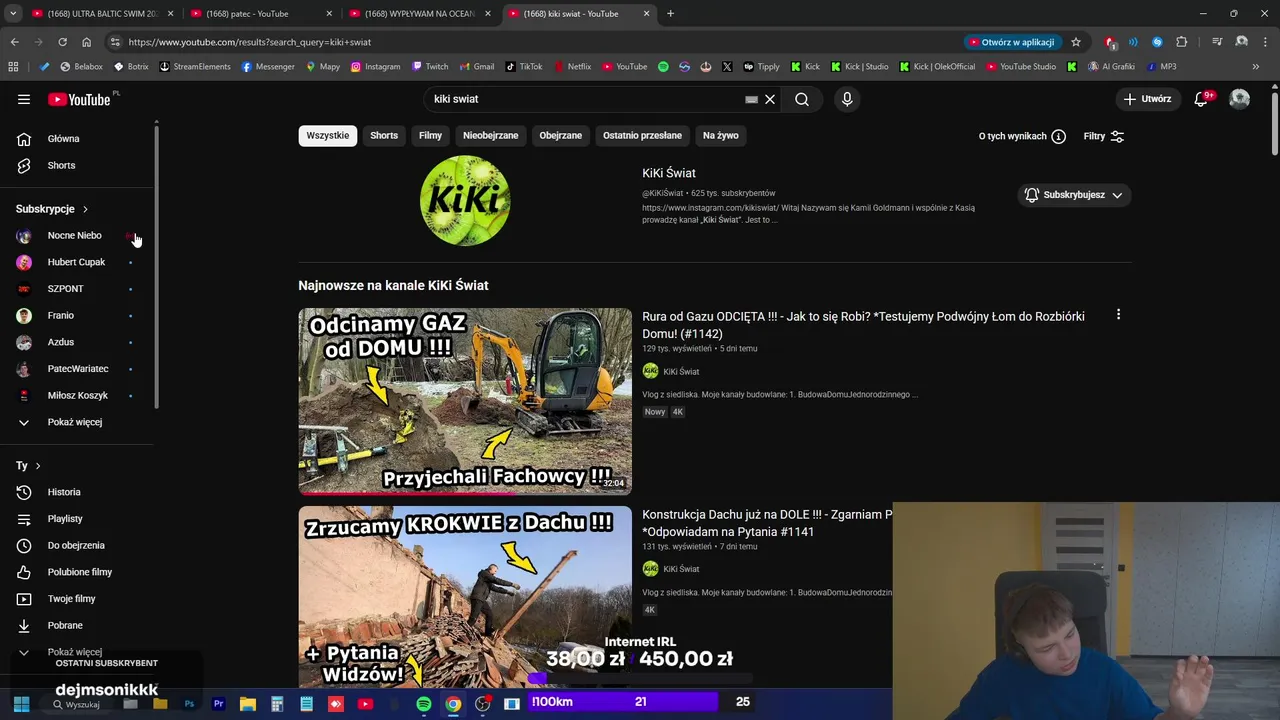Screen dimensions: 1280x720
Task: Open more options for Rura od Gazu video
Action: coord(1118,314)
